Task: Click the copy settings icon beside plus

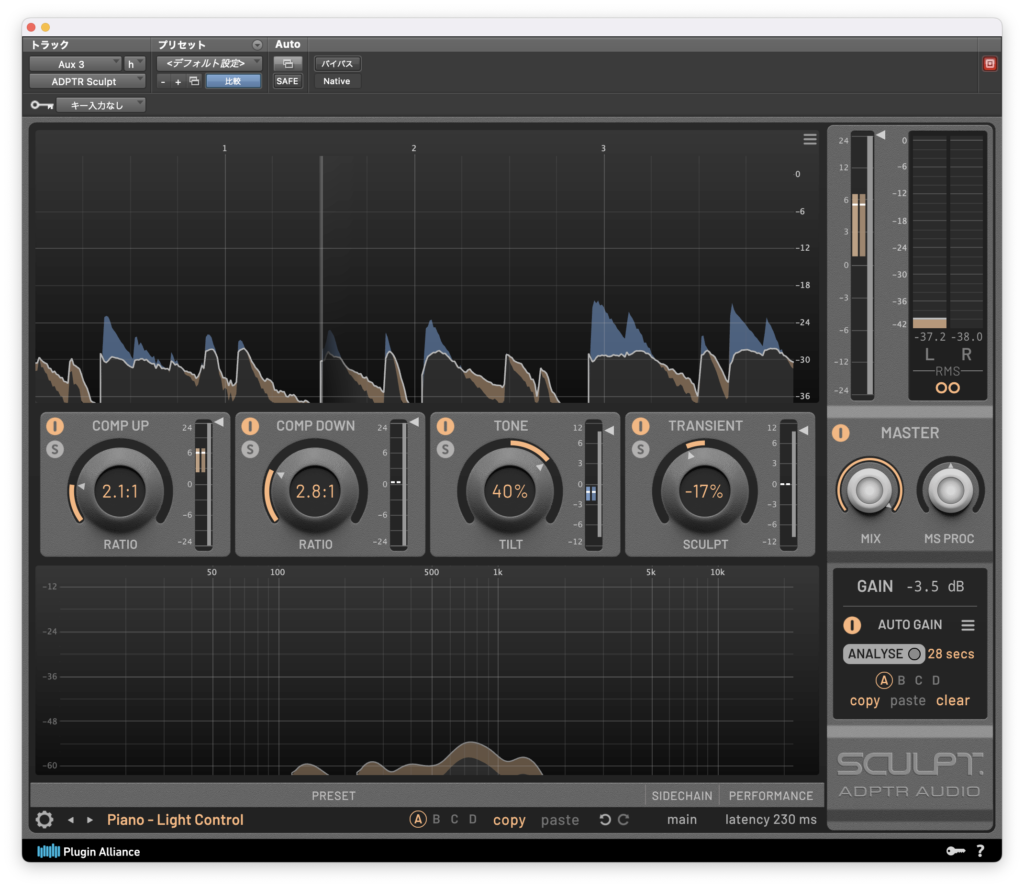Action: (x=194, y=81)
